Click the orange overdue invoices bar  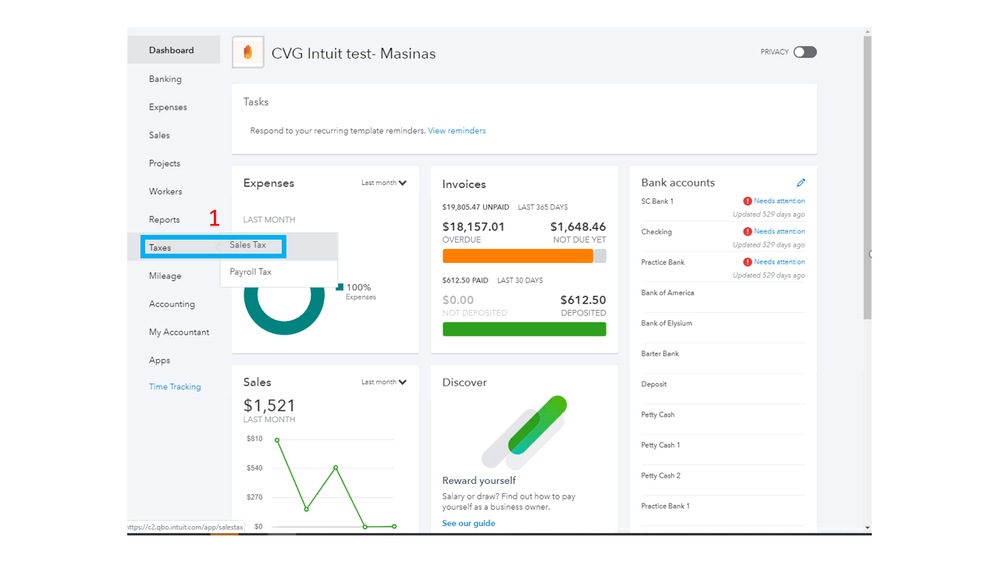[517, 256]
